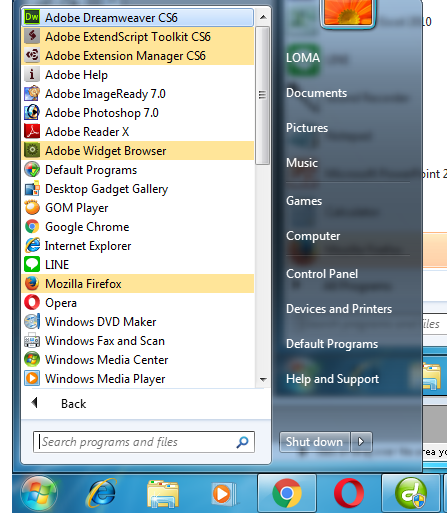Click the green shielded taskbar app icon

point(411,493)
